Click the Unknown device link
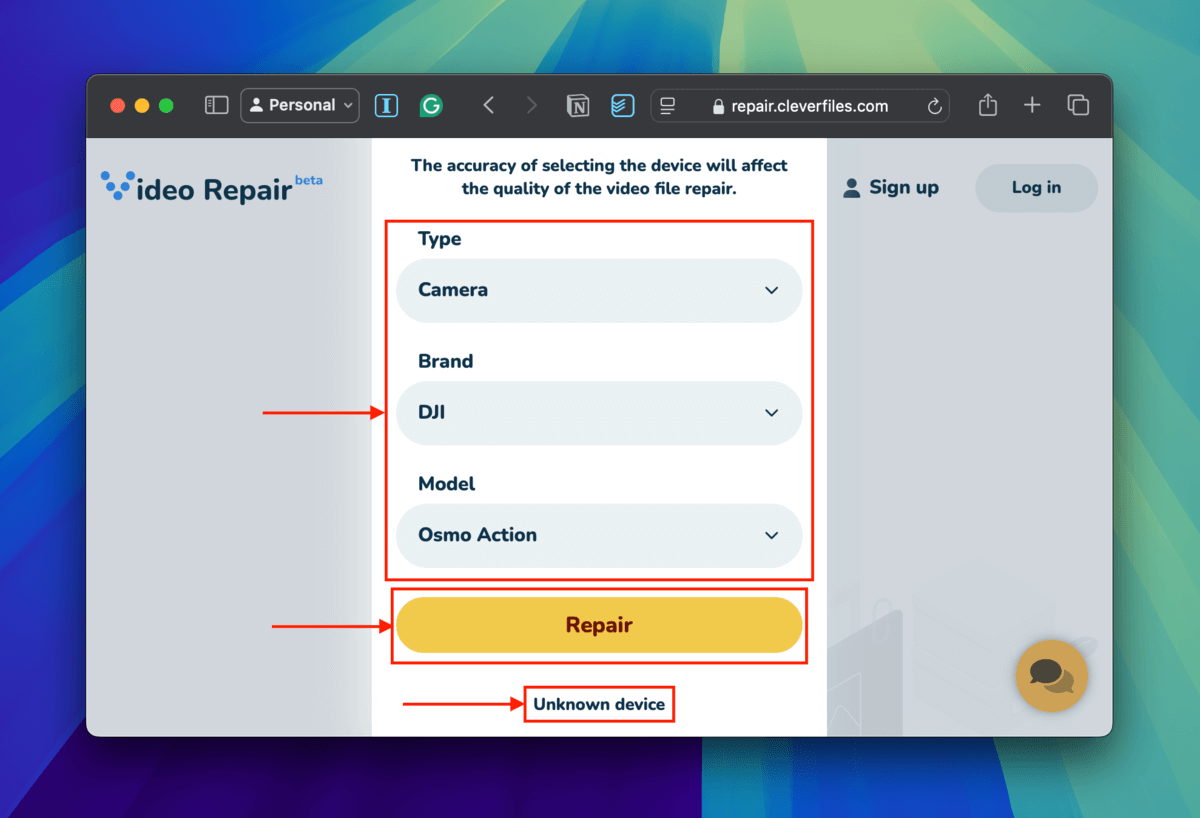 point(599,704)
